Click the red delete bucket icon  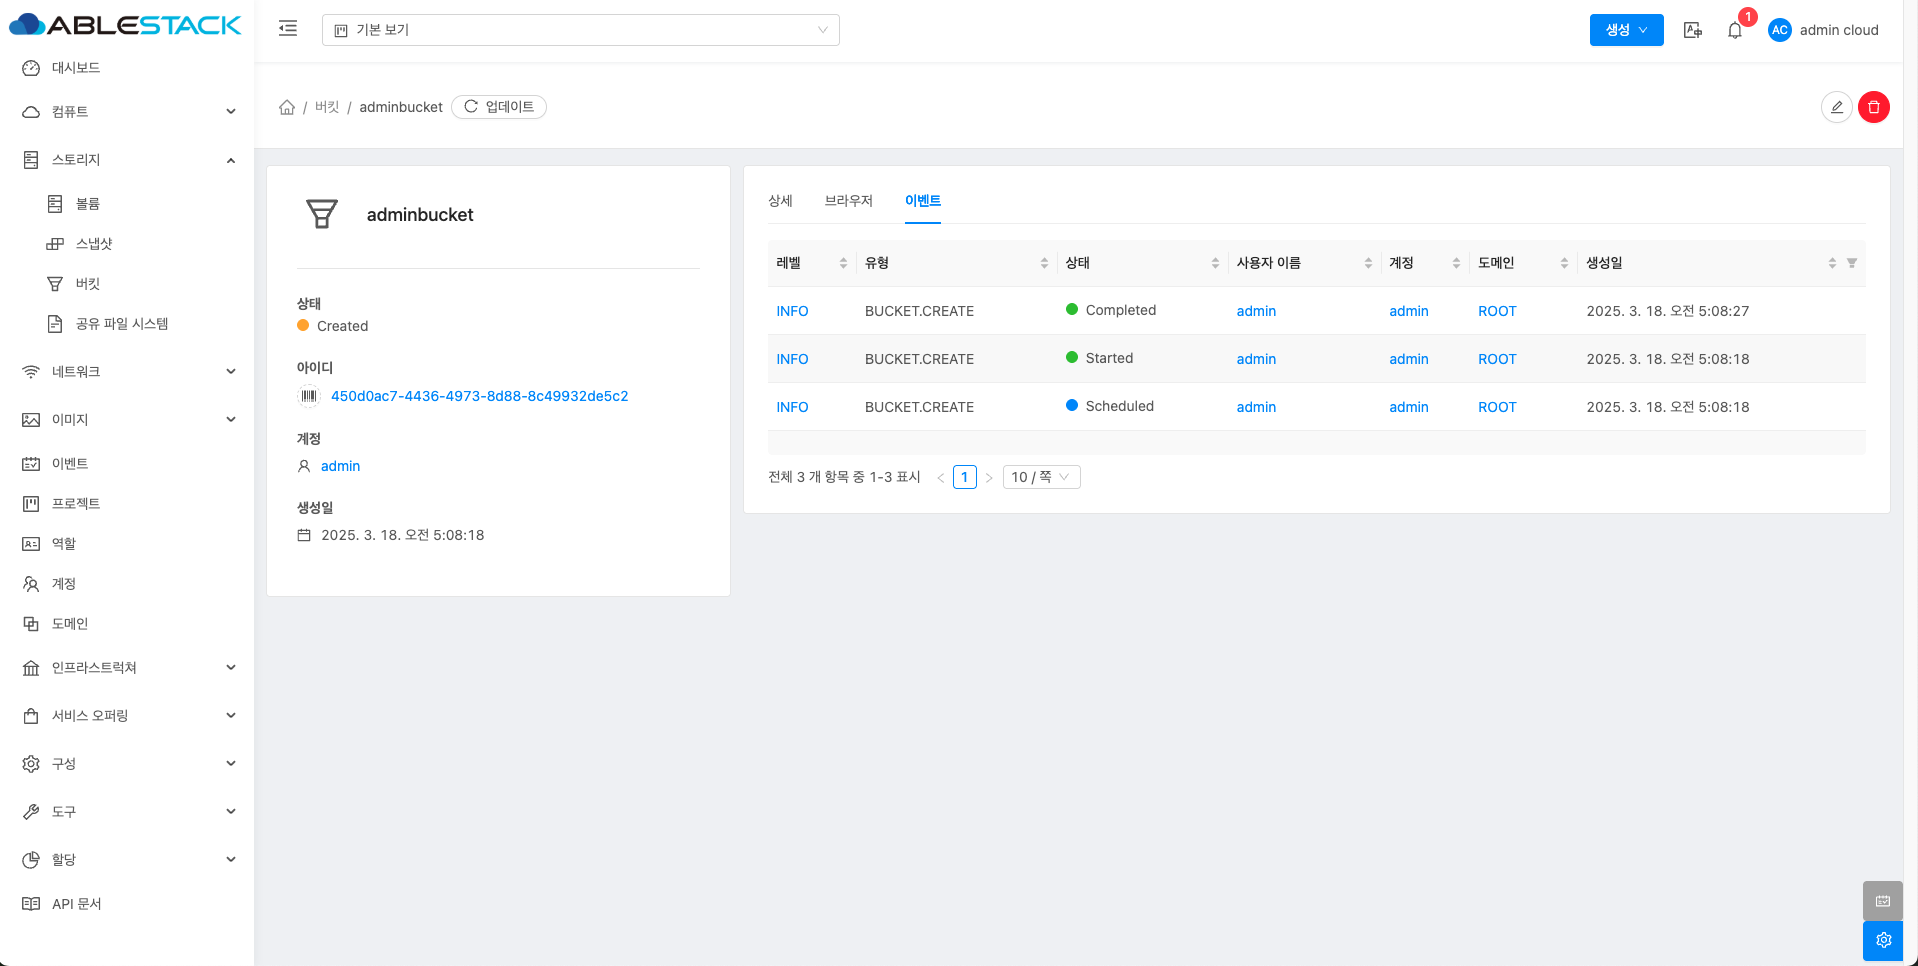click(1873, 107)
